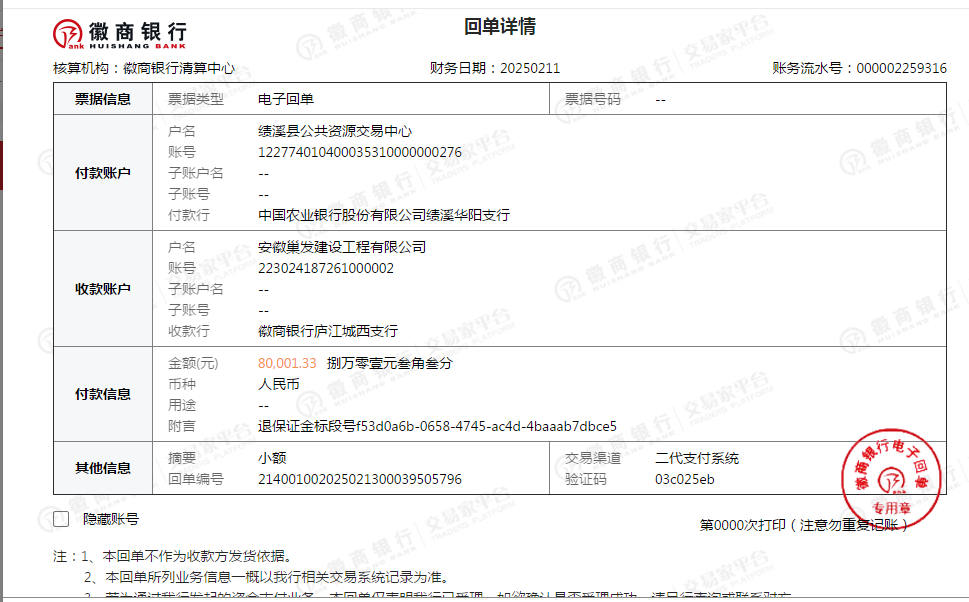Toggle the 隐藏账号 checkbox
969x602 pixels.
click(x=61, y=519)
